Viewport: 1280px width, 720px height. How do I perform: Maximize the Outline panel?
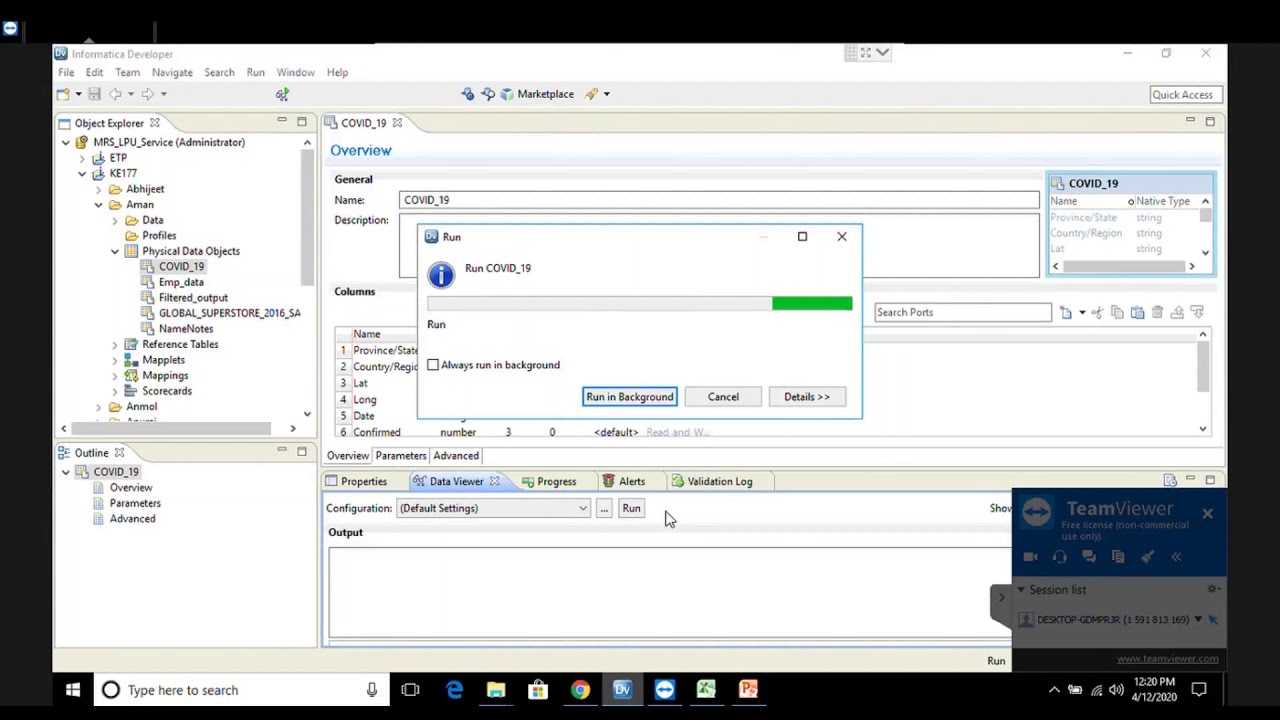tap(302, 451)
